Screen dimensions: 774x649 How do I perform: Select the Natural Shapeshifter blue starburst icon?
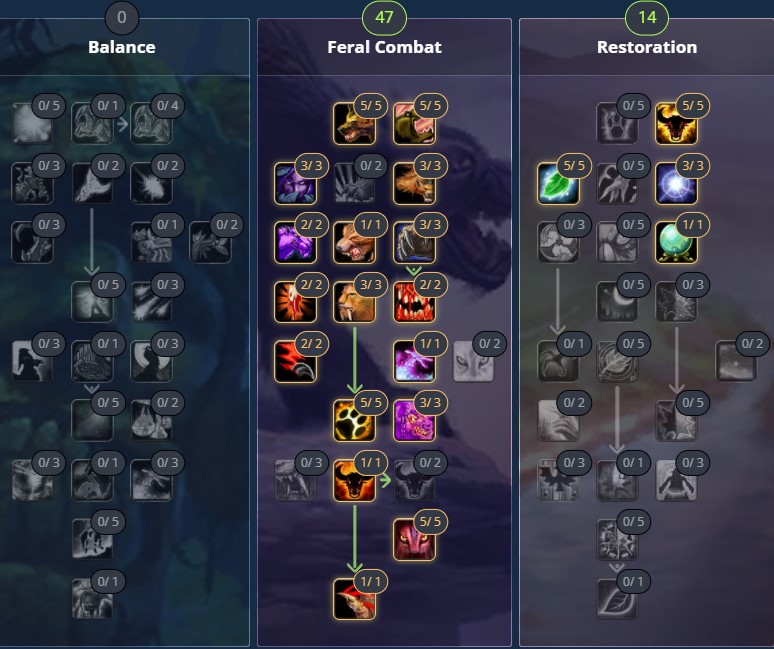pos(676,183)
